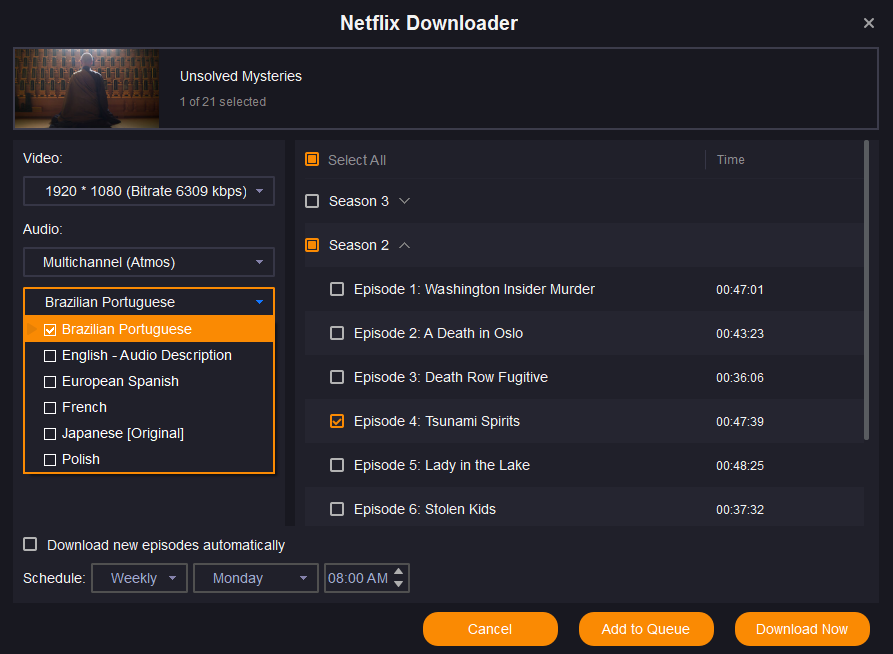The image size is (893, 654).
Task: Check French audio language
Action: (50, 408)
